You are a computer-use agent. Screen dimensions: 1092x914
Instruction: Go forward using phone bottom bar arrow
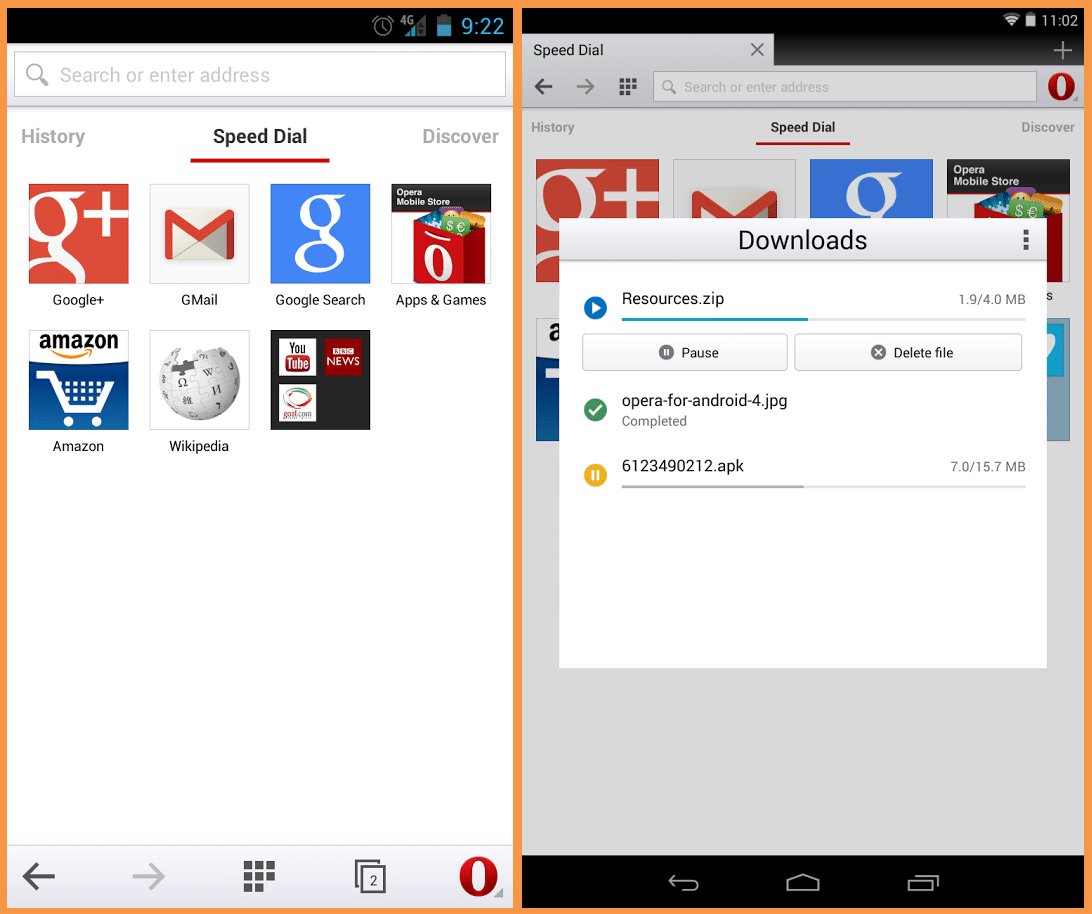pos(148,876)
